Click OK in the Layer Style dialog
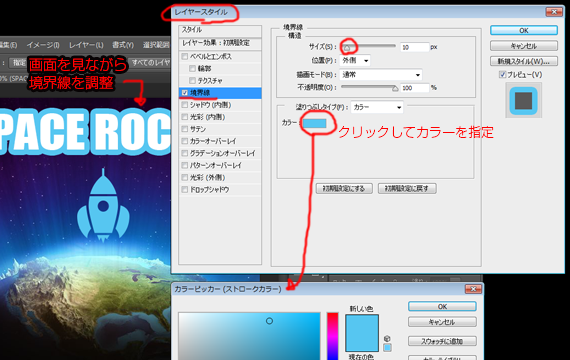Image resolution: width=570 pixels, height=360 pixels. click(x=524, y=31)
